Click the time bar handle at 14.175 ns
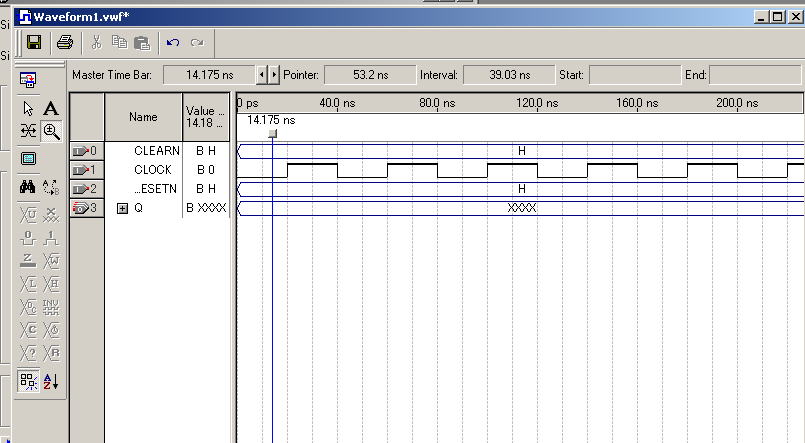 tap(273, 134)
